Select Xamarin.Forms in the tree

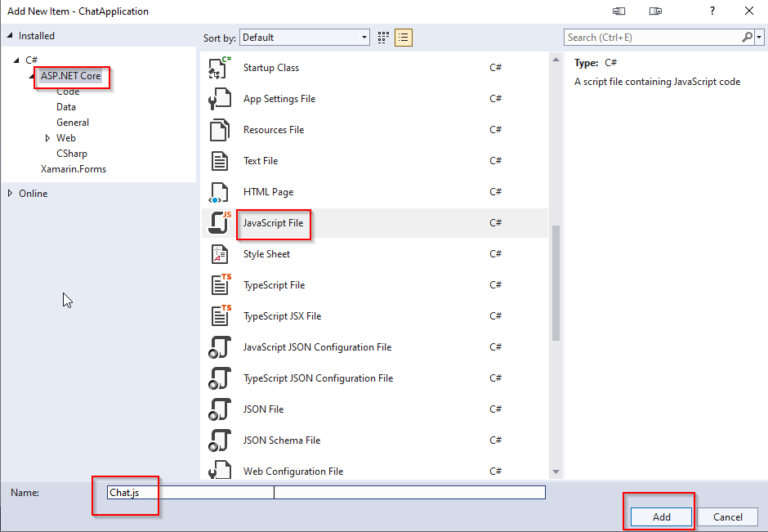click(73, 169)
